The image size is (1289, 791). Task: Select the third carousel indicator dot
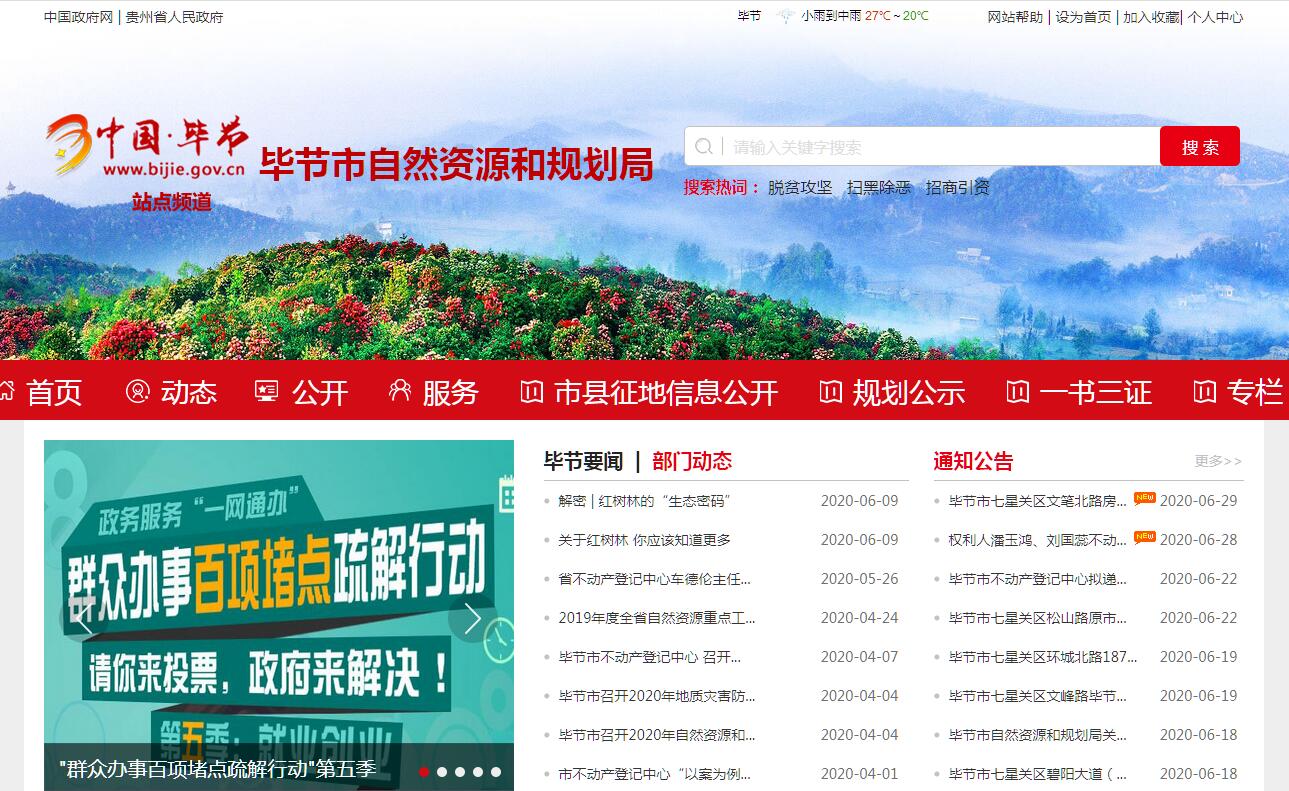coord(460,771)
